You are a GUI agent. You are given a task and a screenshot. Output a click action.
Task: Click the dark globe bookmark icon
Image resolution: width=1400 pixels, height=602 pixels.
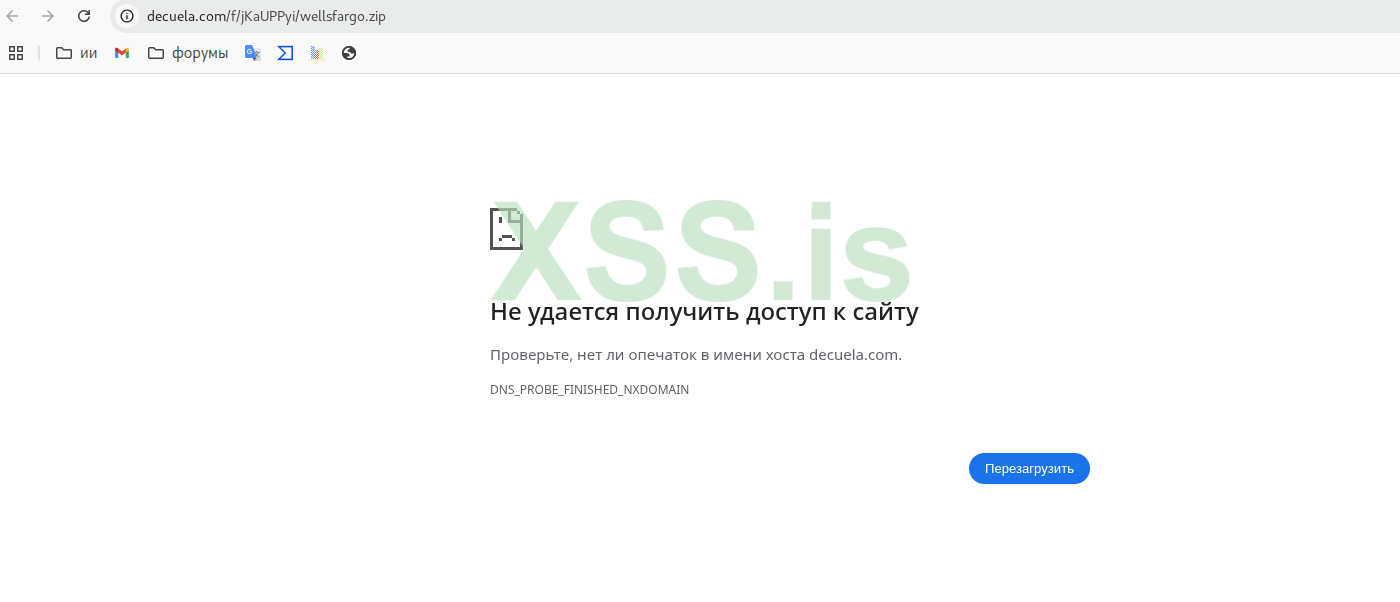[x=348, y=53]
